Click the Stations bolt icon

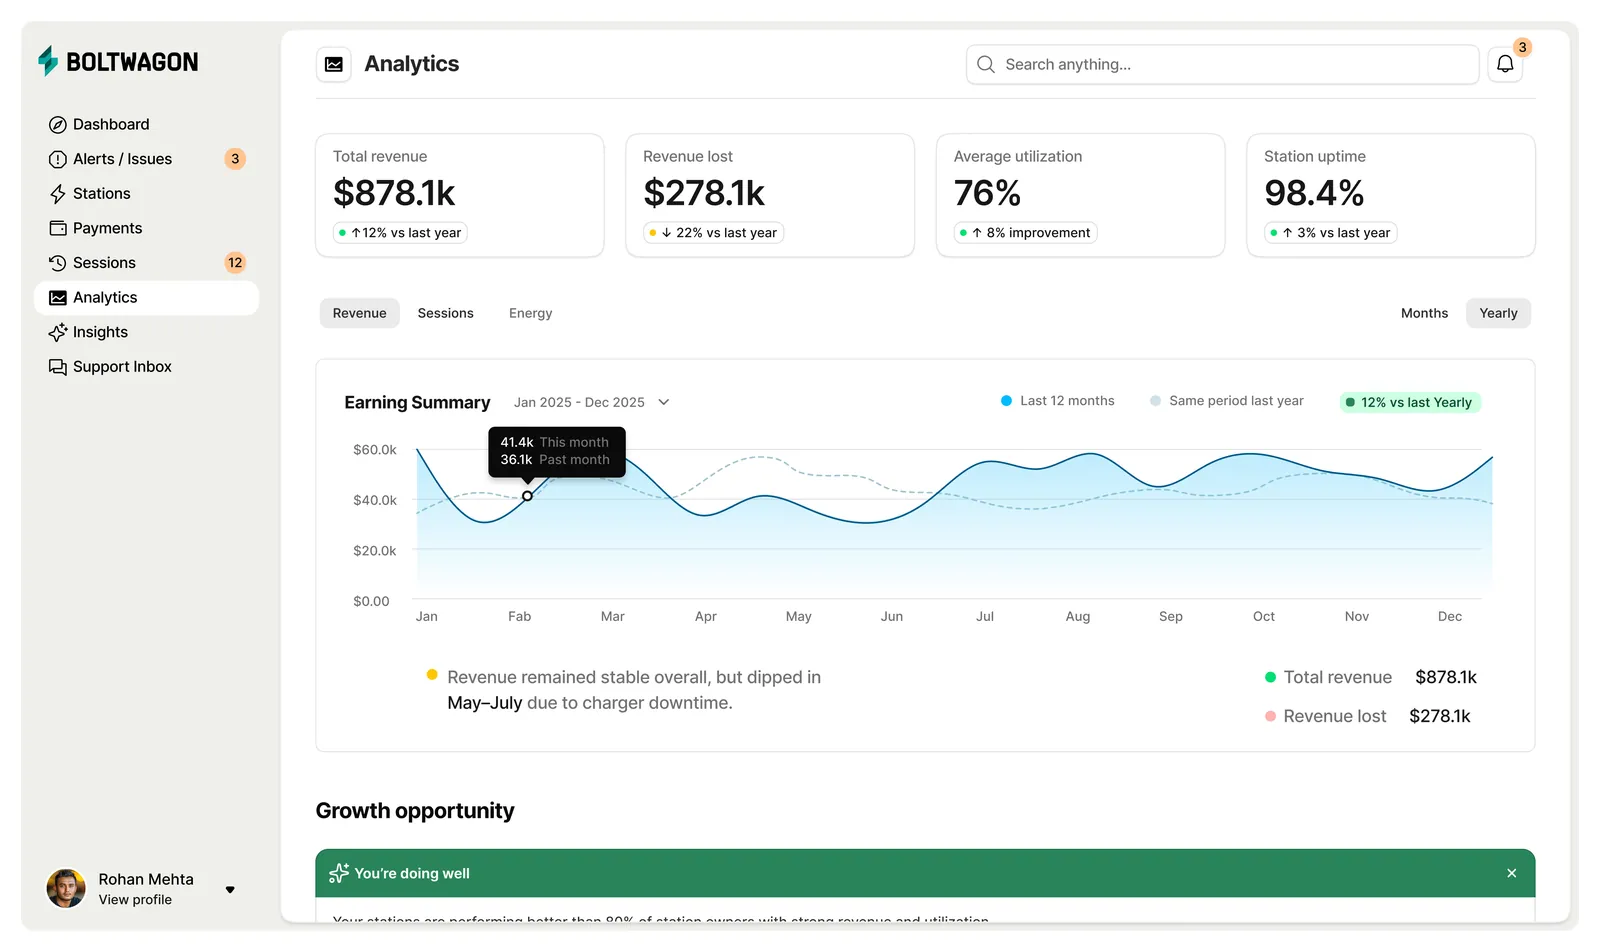tap(58, 194)
